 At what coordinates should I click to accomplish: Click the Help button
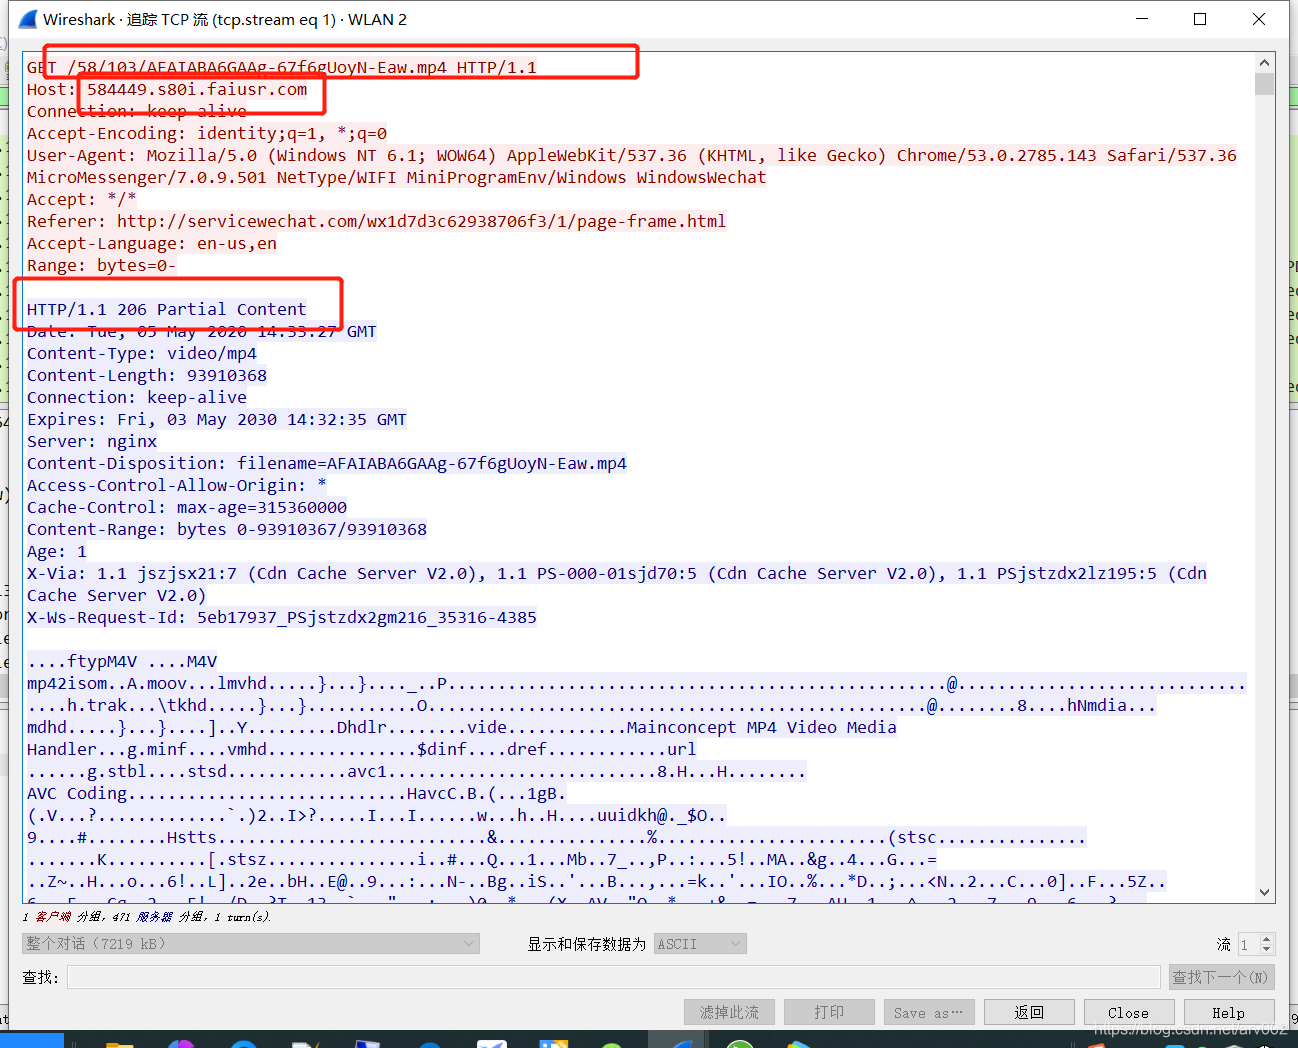(x=1229, y=1012)
